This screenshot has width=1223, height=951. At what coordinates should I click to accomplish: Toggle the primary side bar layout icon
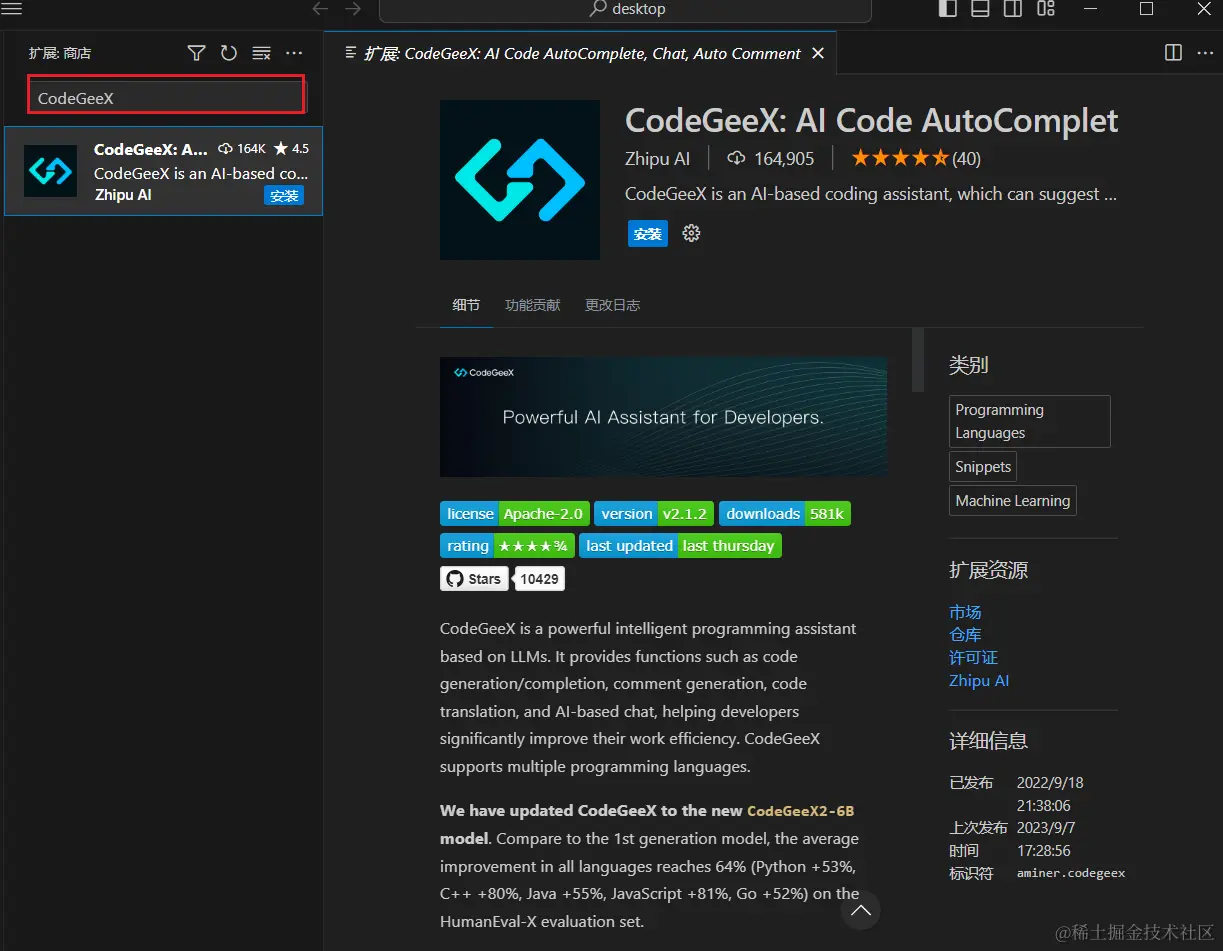tap(947, 8)
